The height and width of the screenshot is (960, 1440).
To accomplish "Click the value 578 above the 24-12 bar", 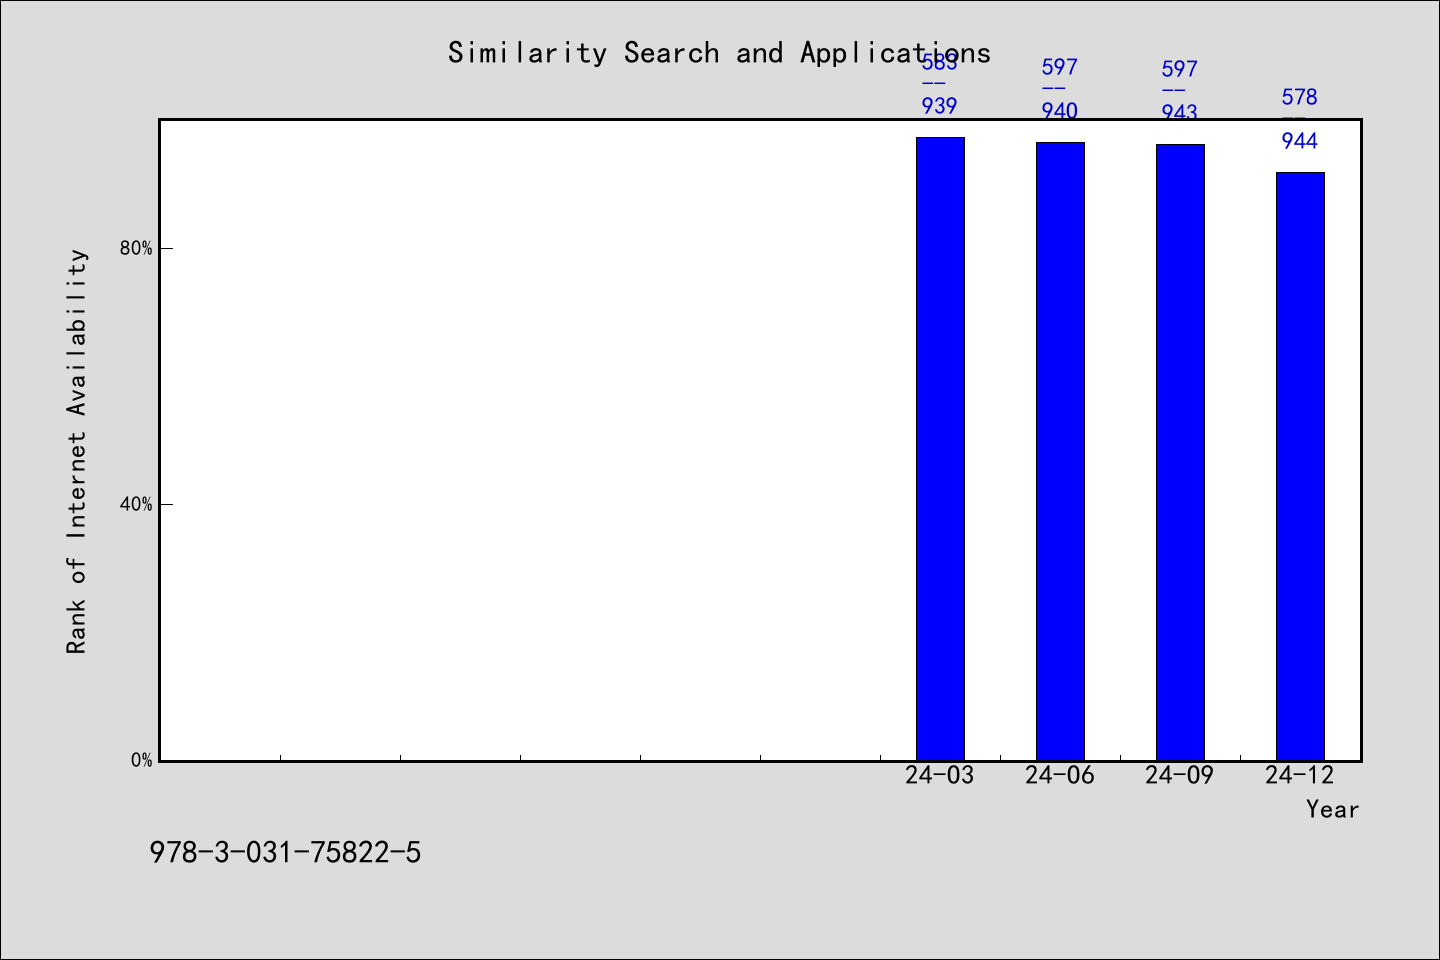I will tap(1300, 97).
